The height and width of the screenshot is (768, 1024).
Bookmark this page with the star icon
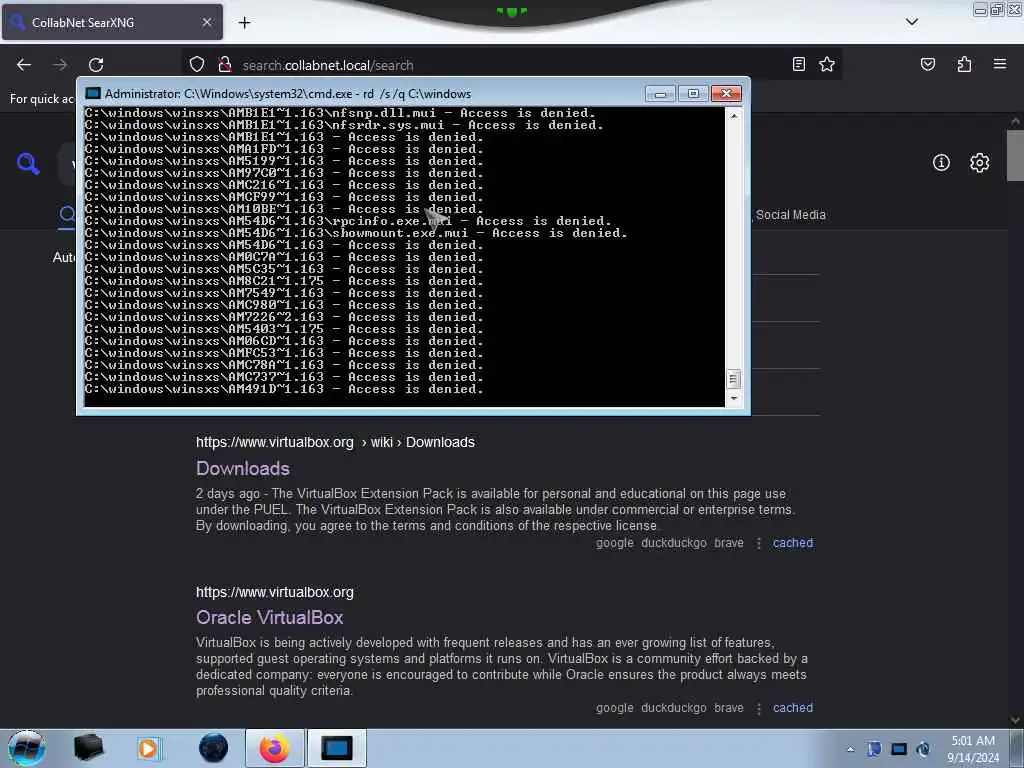827,64
